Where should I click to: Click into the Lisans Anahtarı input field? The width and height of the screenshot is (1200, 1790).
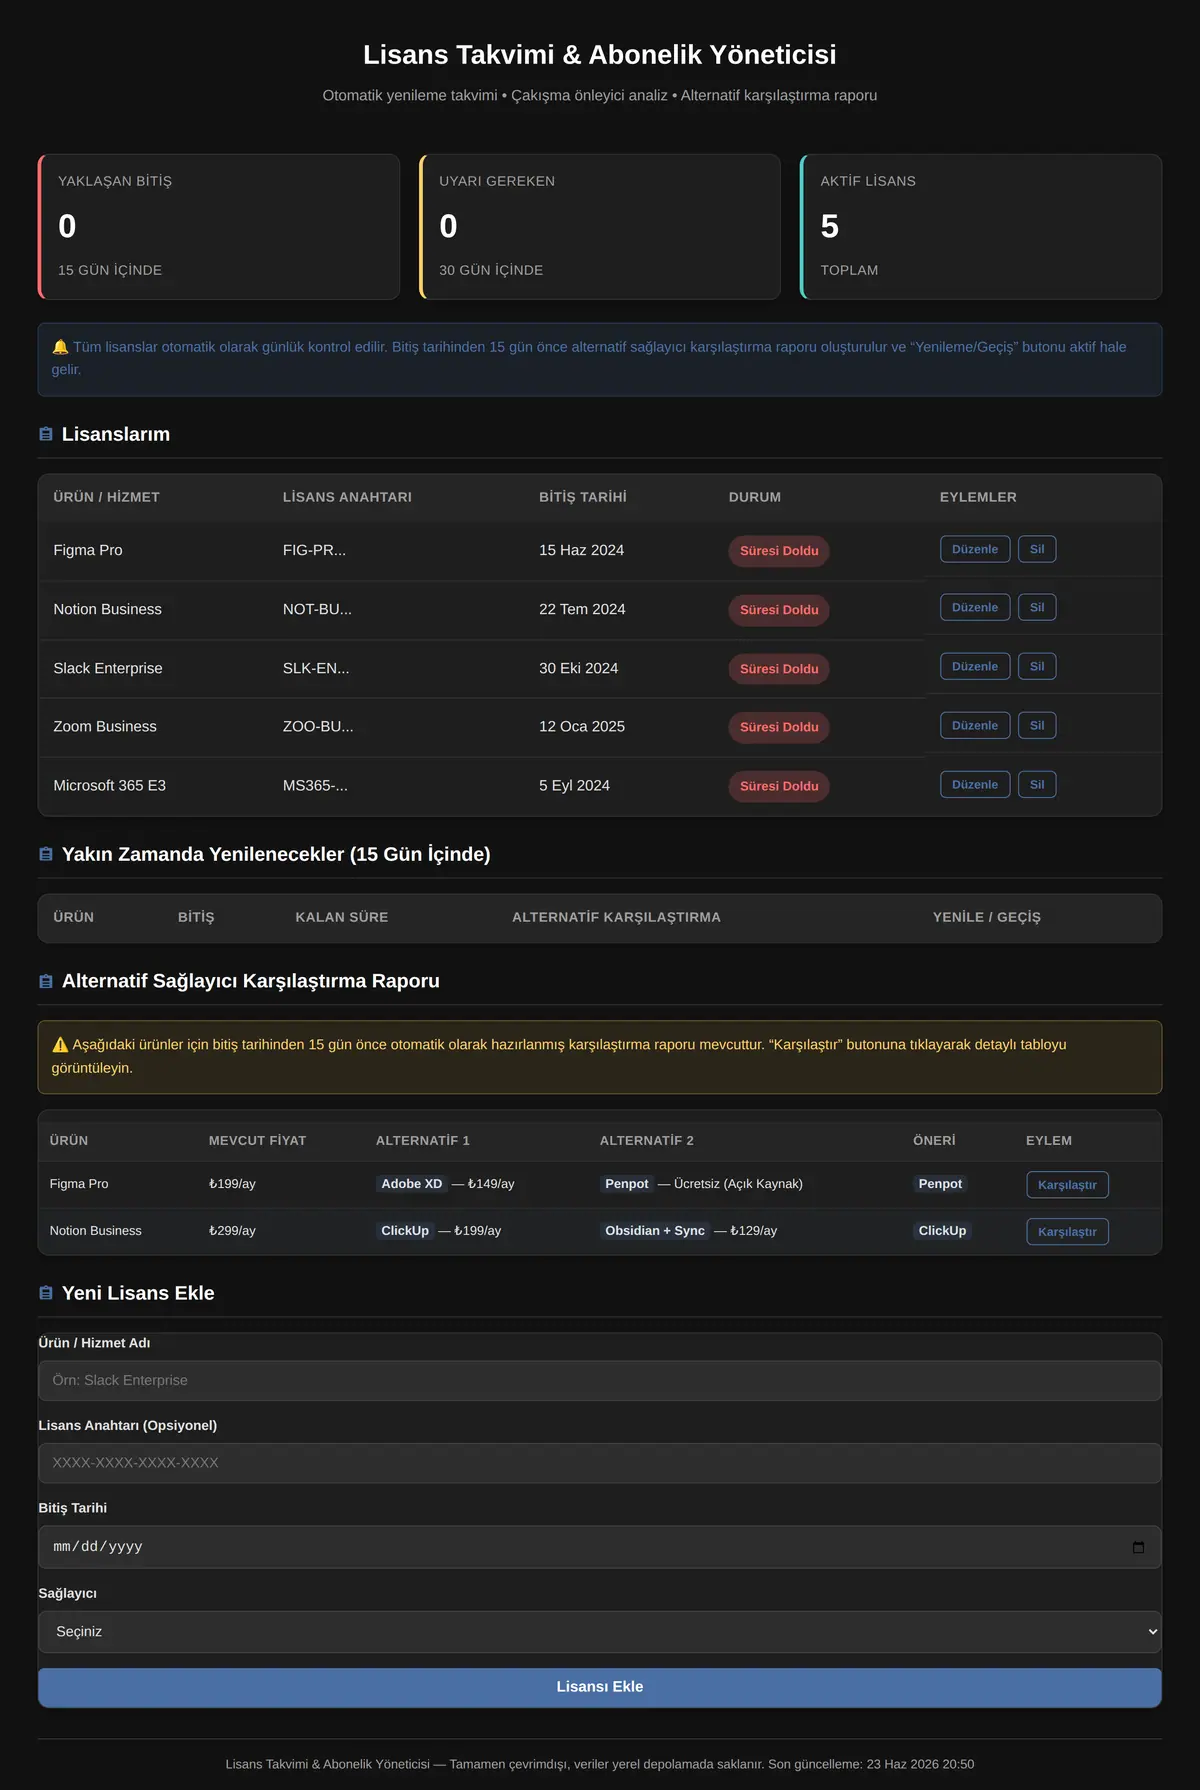(x=600, y=1463)
